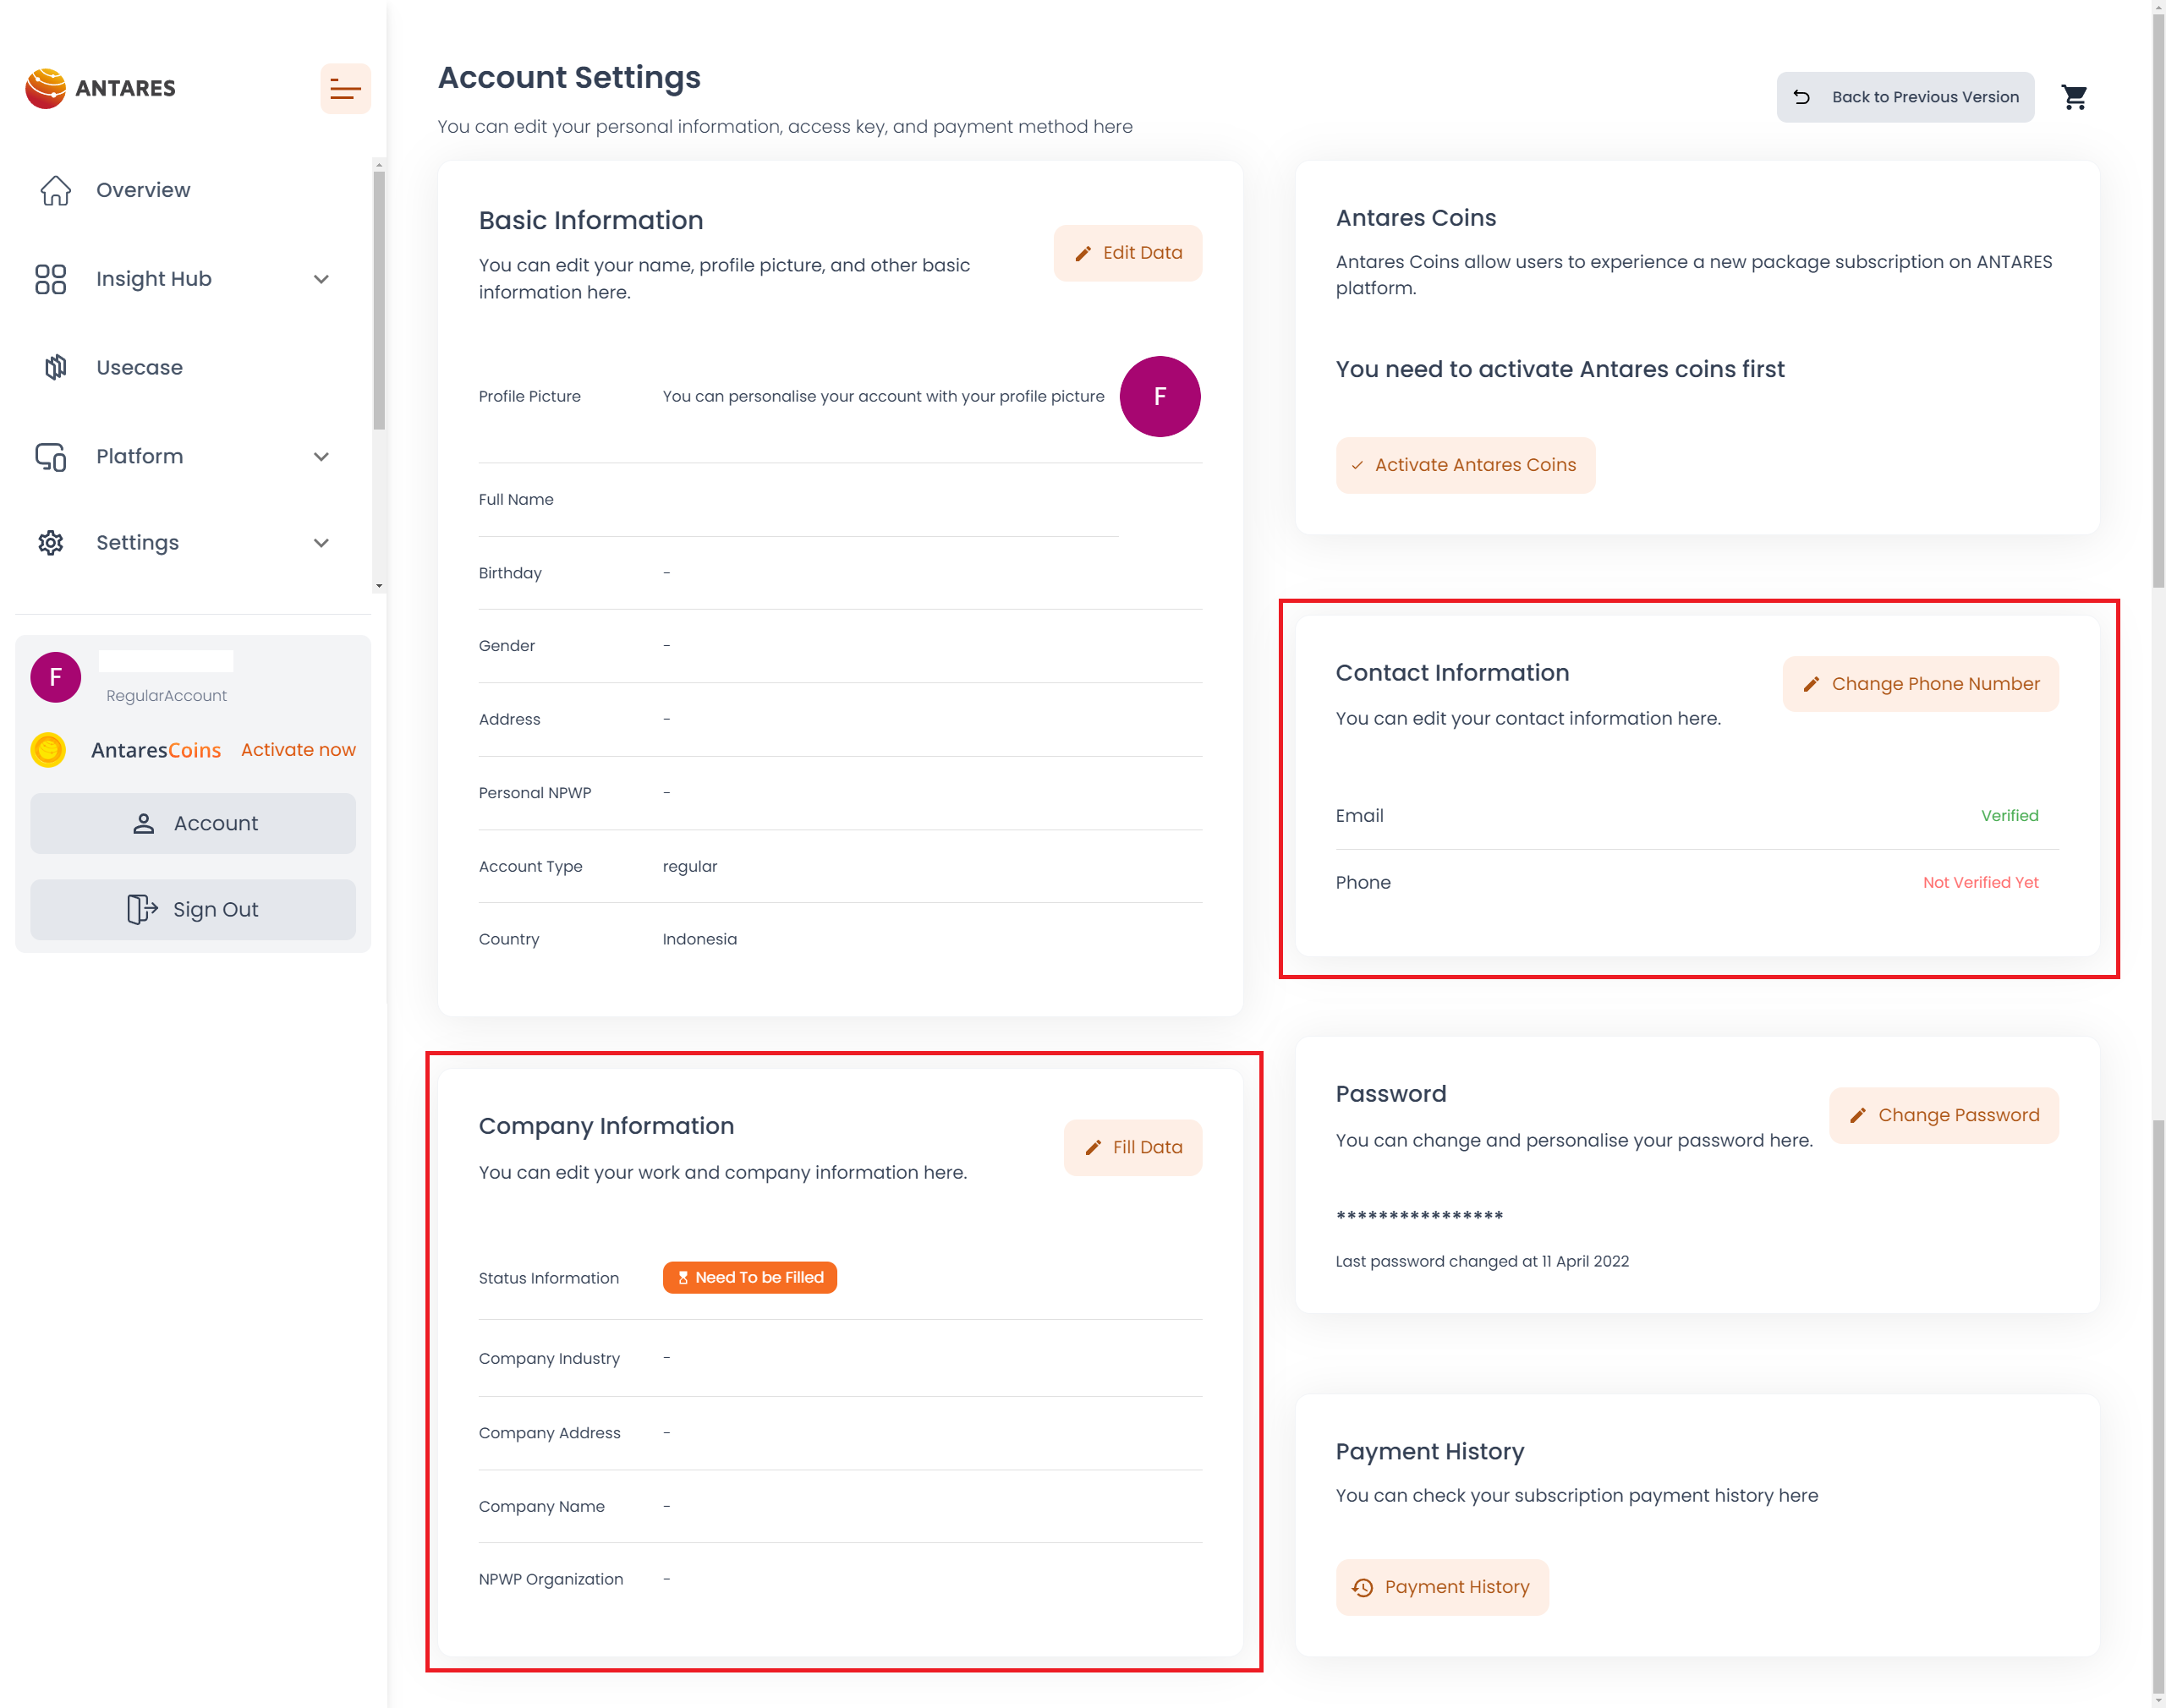
Task: Open the Overview menu item
Action: (x=143, y=190)
